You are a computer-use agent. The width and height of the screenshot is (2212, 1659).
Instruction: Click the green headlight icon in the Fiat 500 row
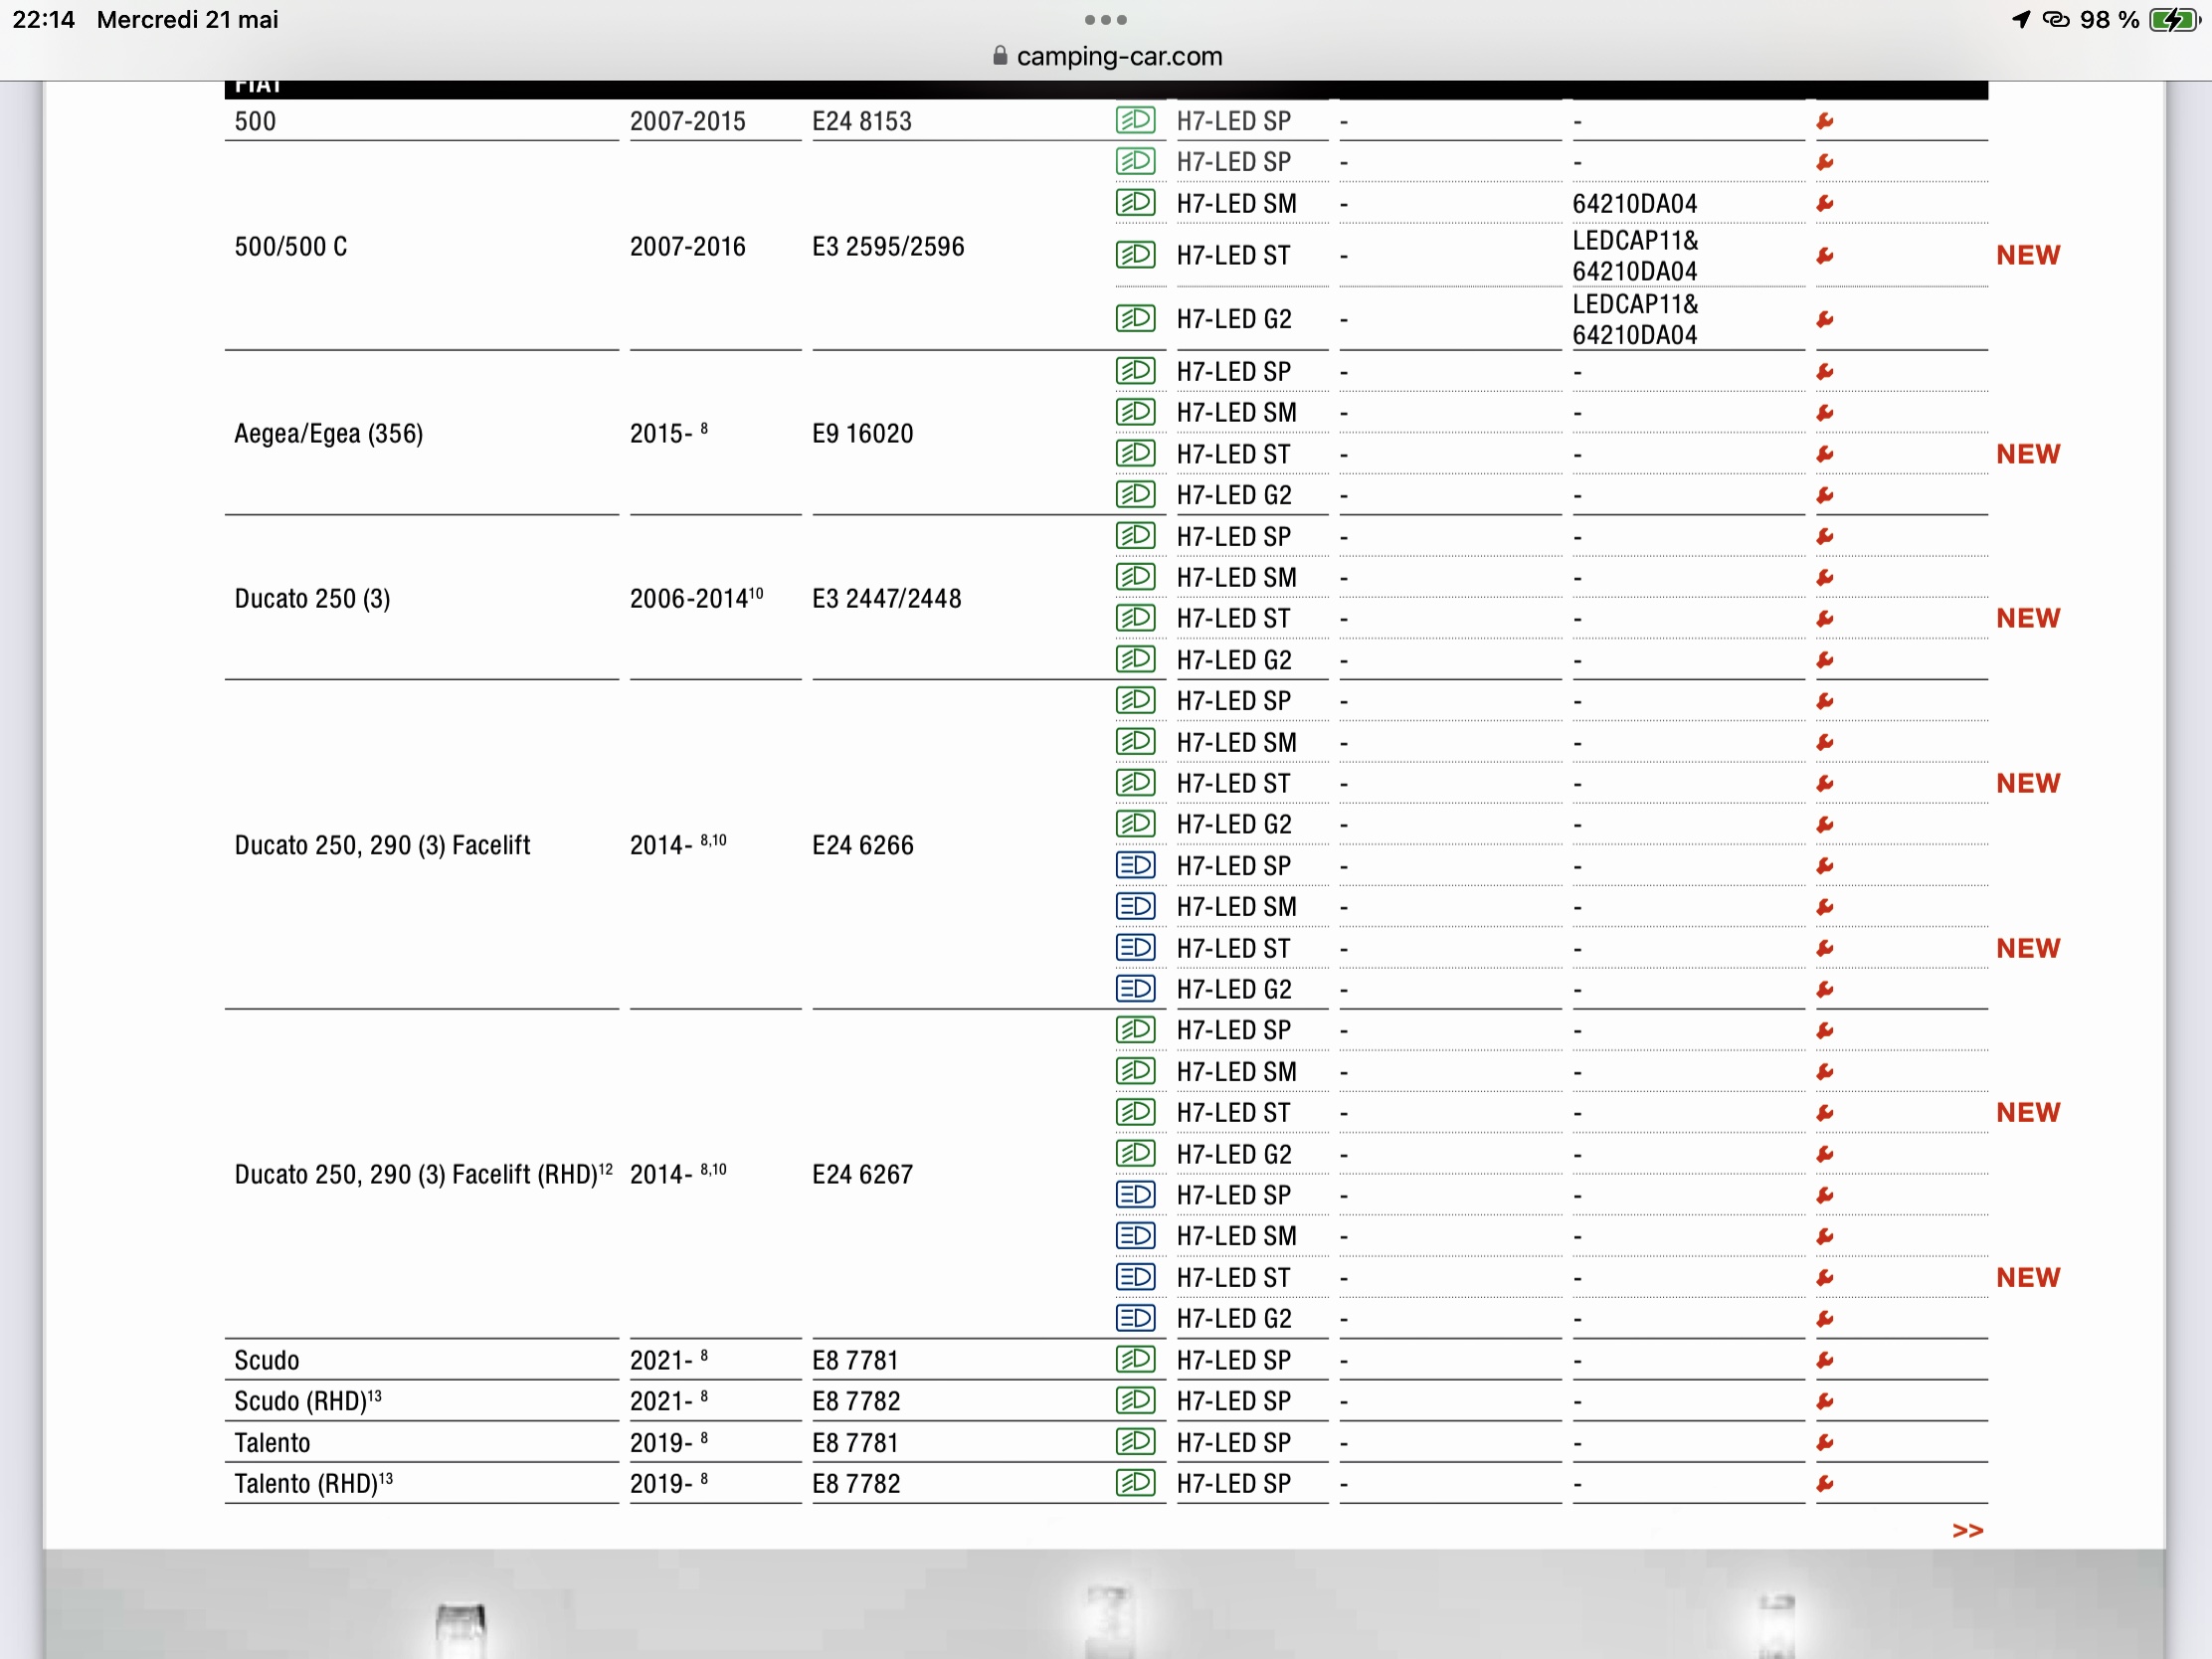coord(1135,121)
